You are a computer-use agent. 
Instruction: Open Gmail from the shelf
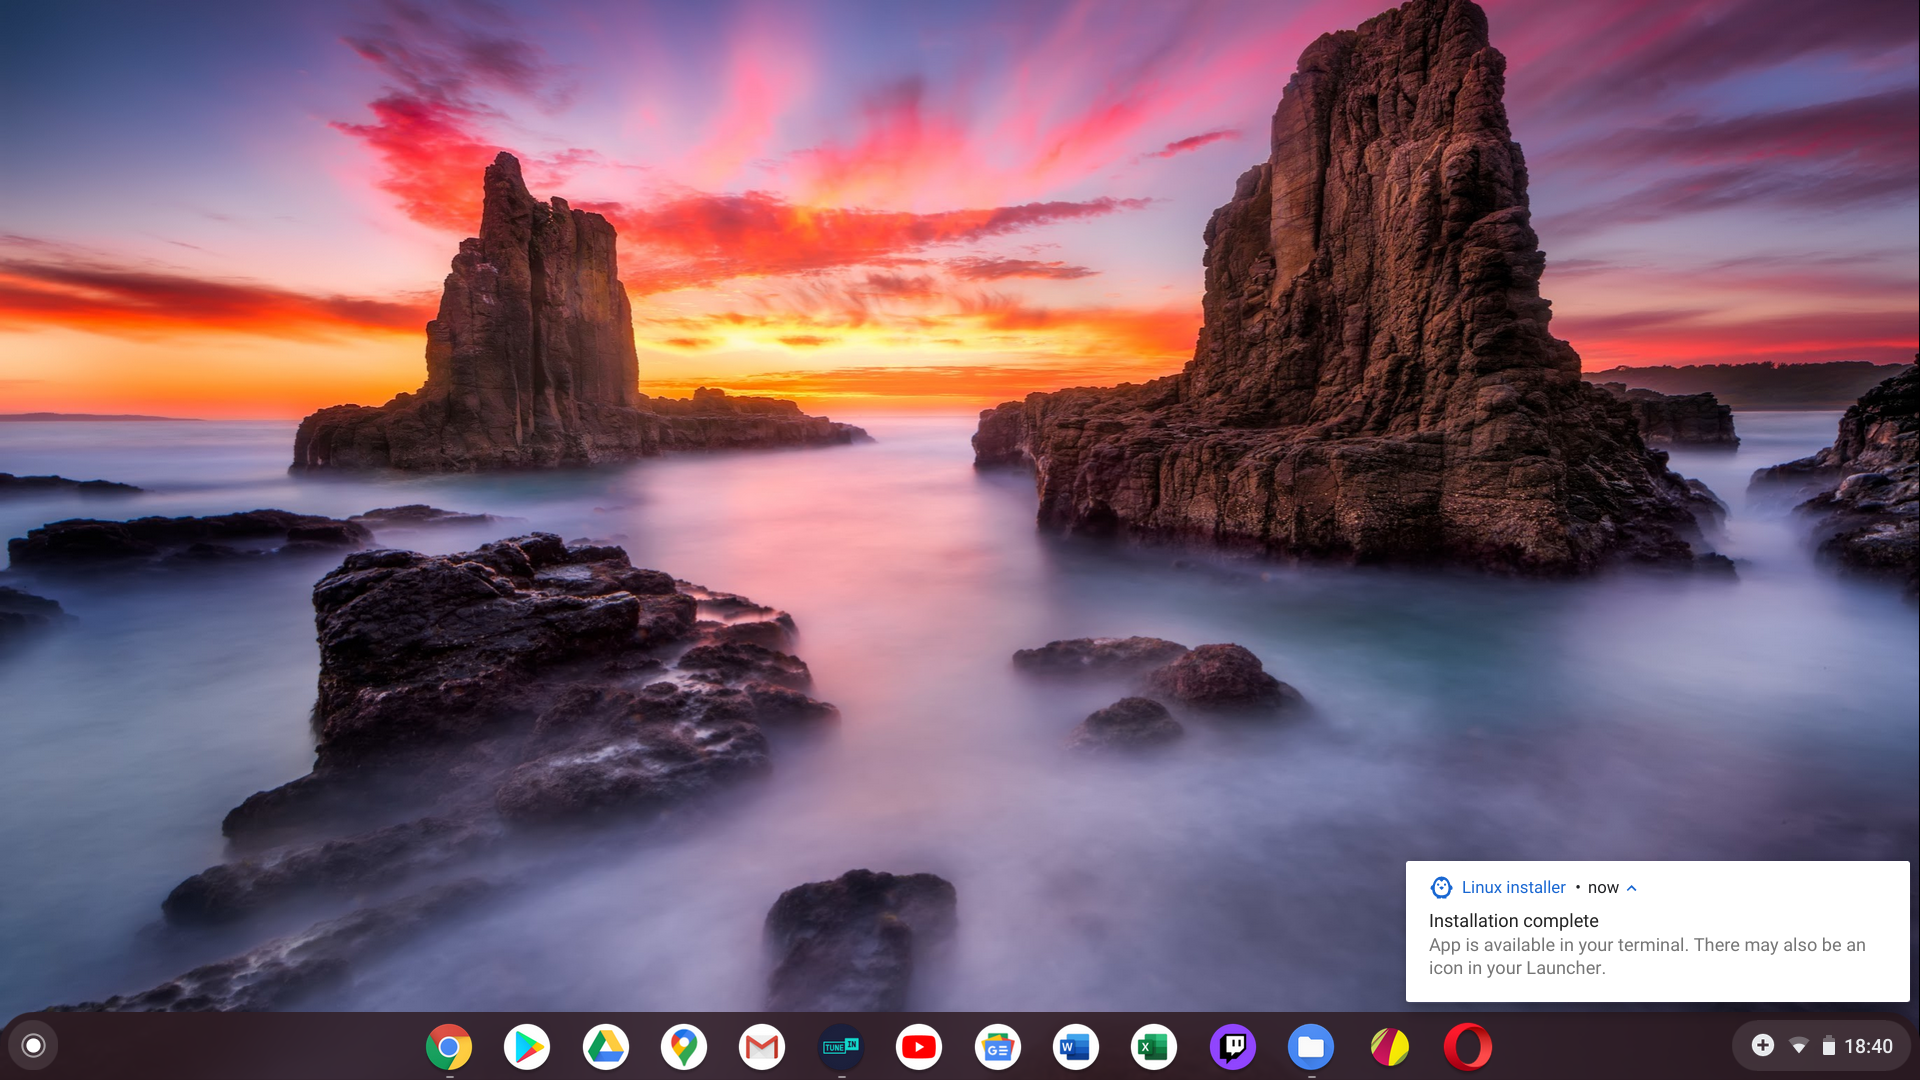click(x=762, y=1047)
